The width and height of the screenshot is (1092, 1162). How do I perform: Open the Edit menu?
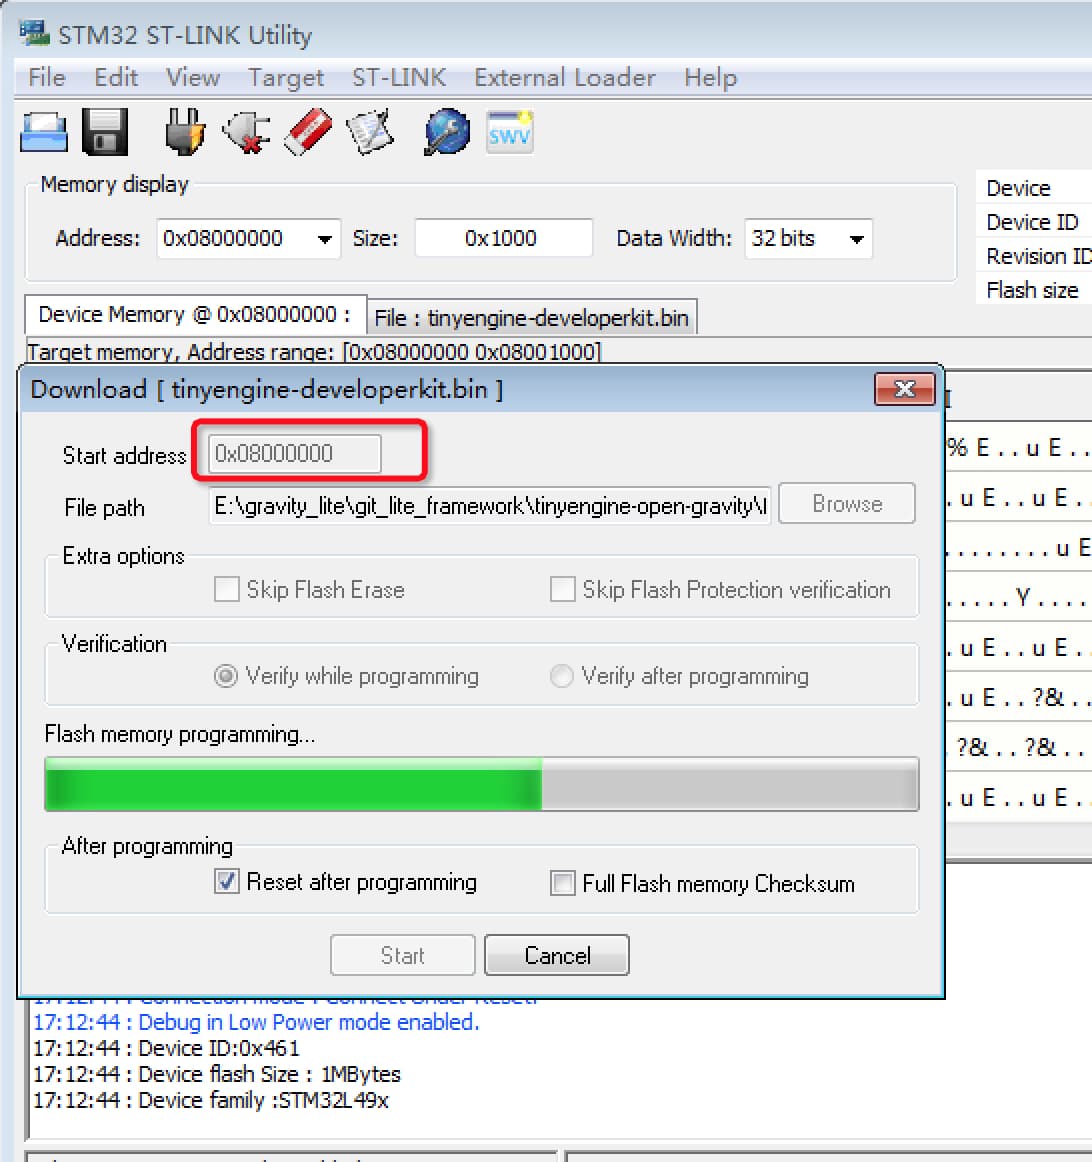[x=116, y=77]
